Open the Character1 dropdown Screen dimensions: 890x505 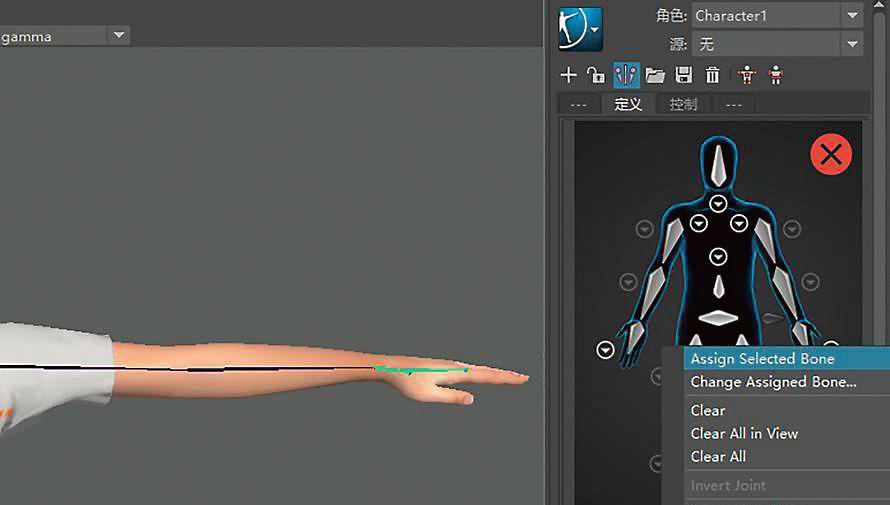tap(777, 16)
